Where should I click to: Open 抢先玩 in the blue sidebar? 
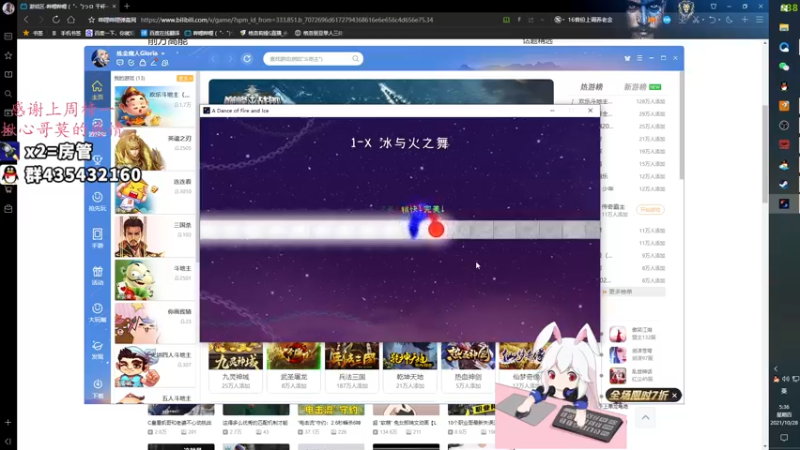97,201
